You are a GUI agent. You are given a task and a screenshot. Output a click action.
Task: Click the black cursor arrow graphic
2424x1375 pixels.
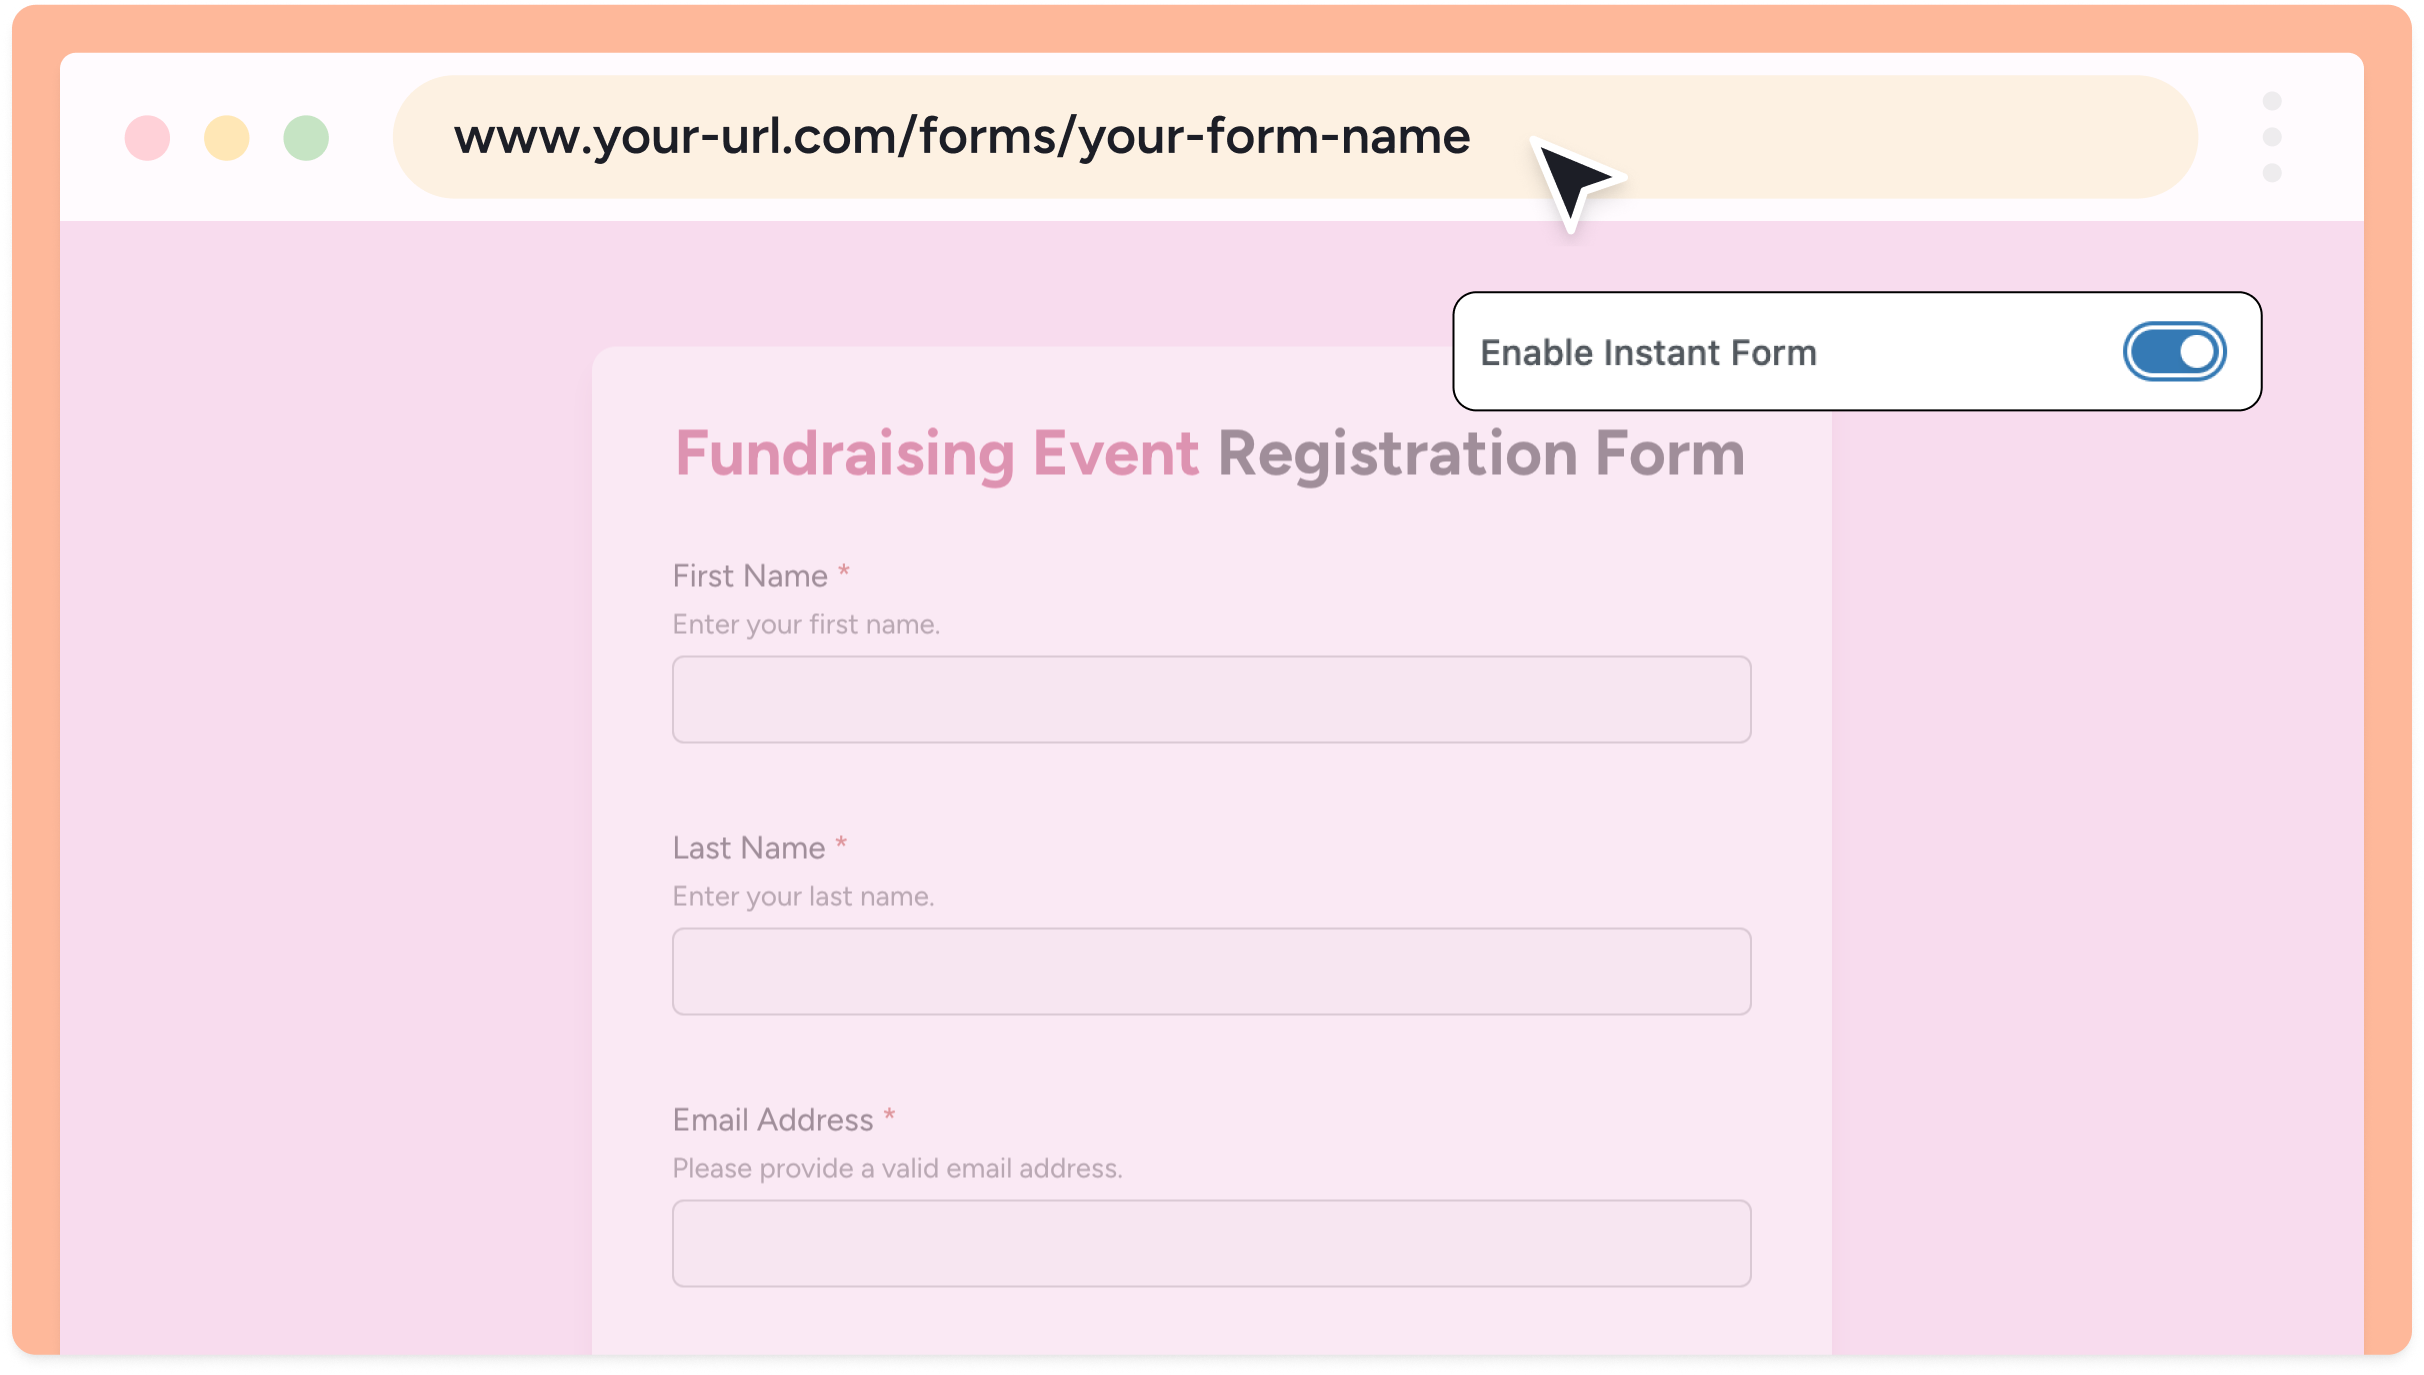(x=1574, y=182)
